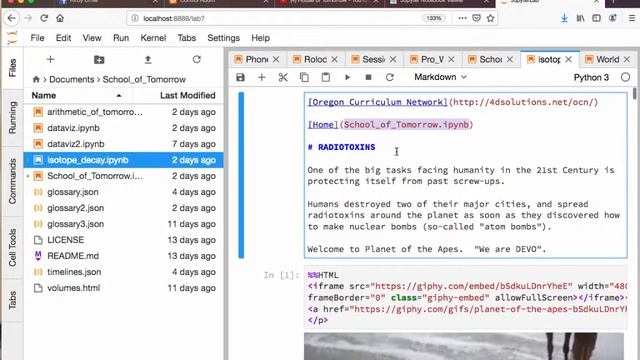Copy the selected cell
This screenshot has width=640, height=360.
pos(304,77)
